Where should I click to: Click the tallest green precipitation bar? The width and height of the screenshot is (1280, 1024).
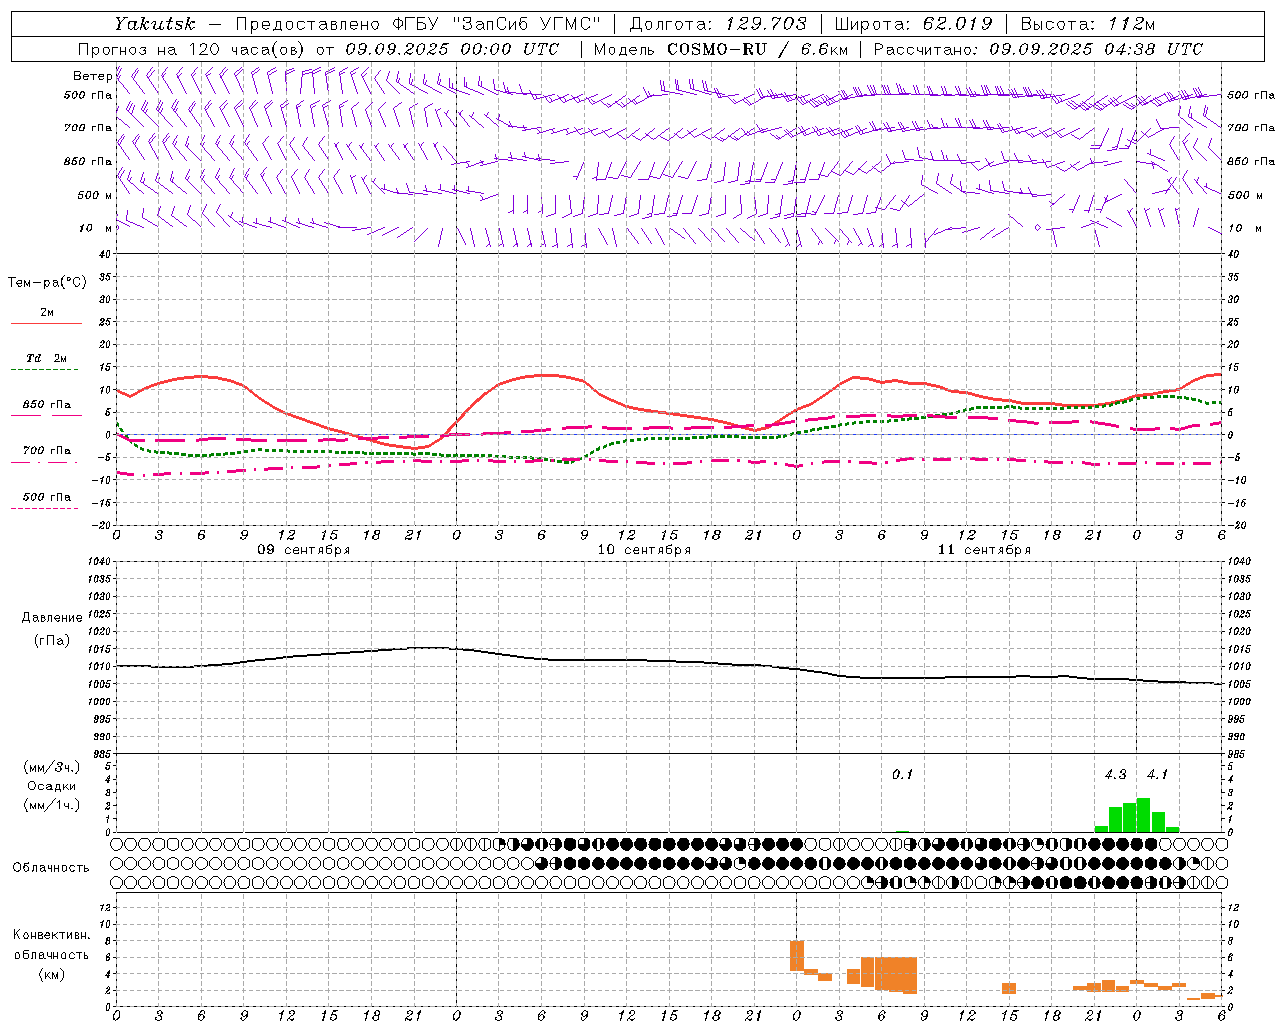[x=1143, y=815]
